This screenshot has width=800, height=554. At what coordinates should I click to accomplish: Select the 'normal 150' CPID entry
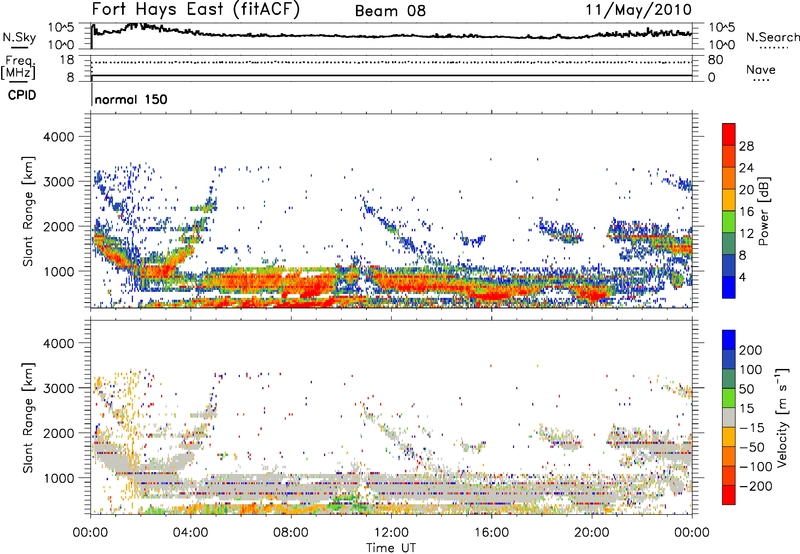coord(131,99)
